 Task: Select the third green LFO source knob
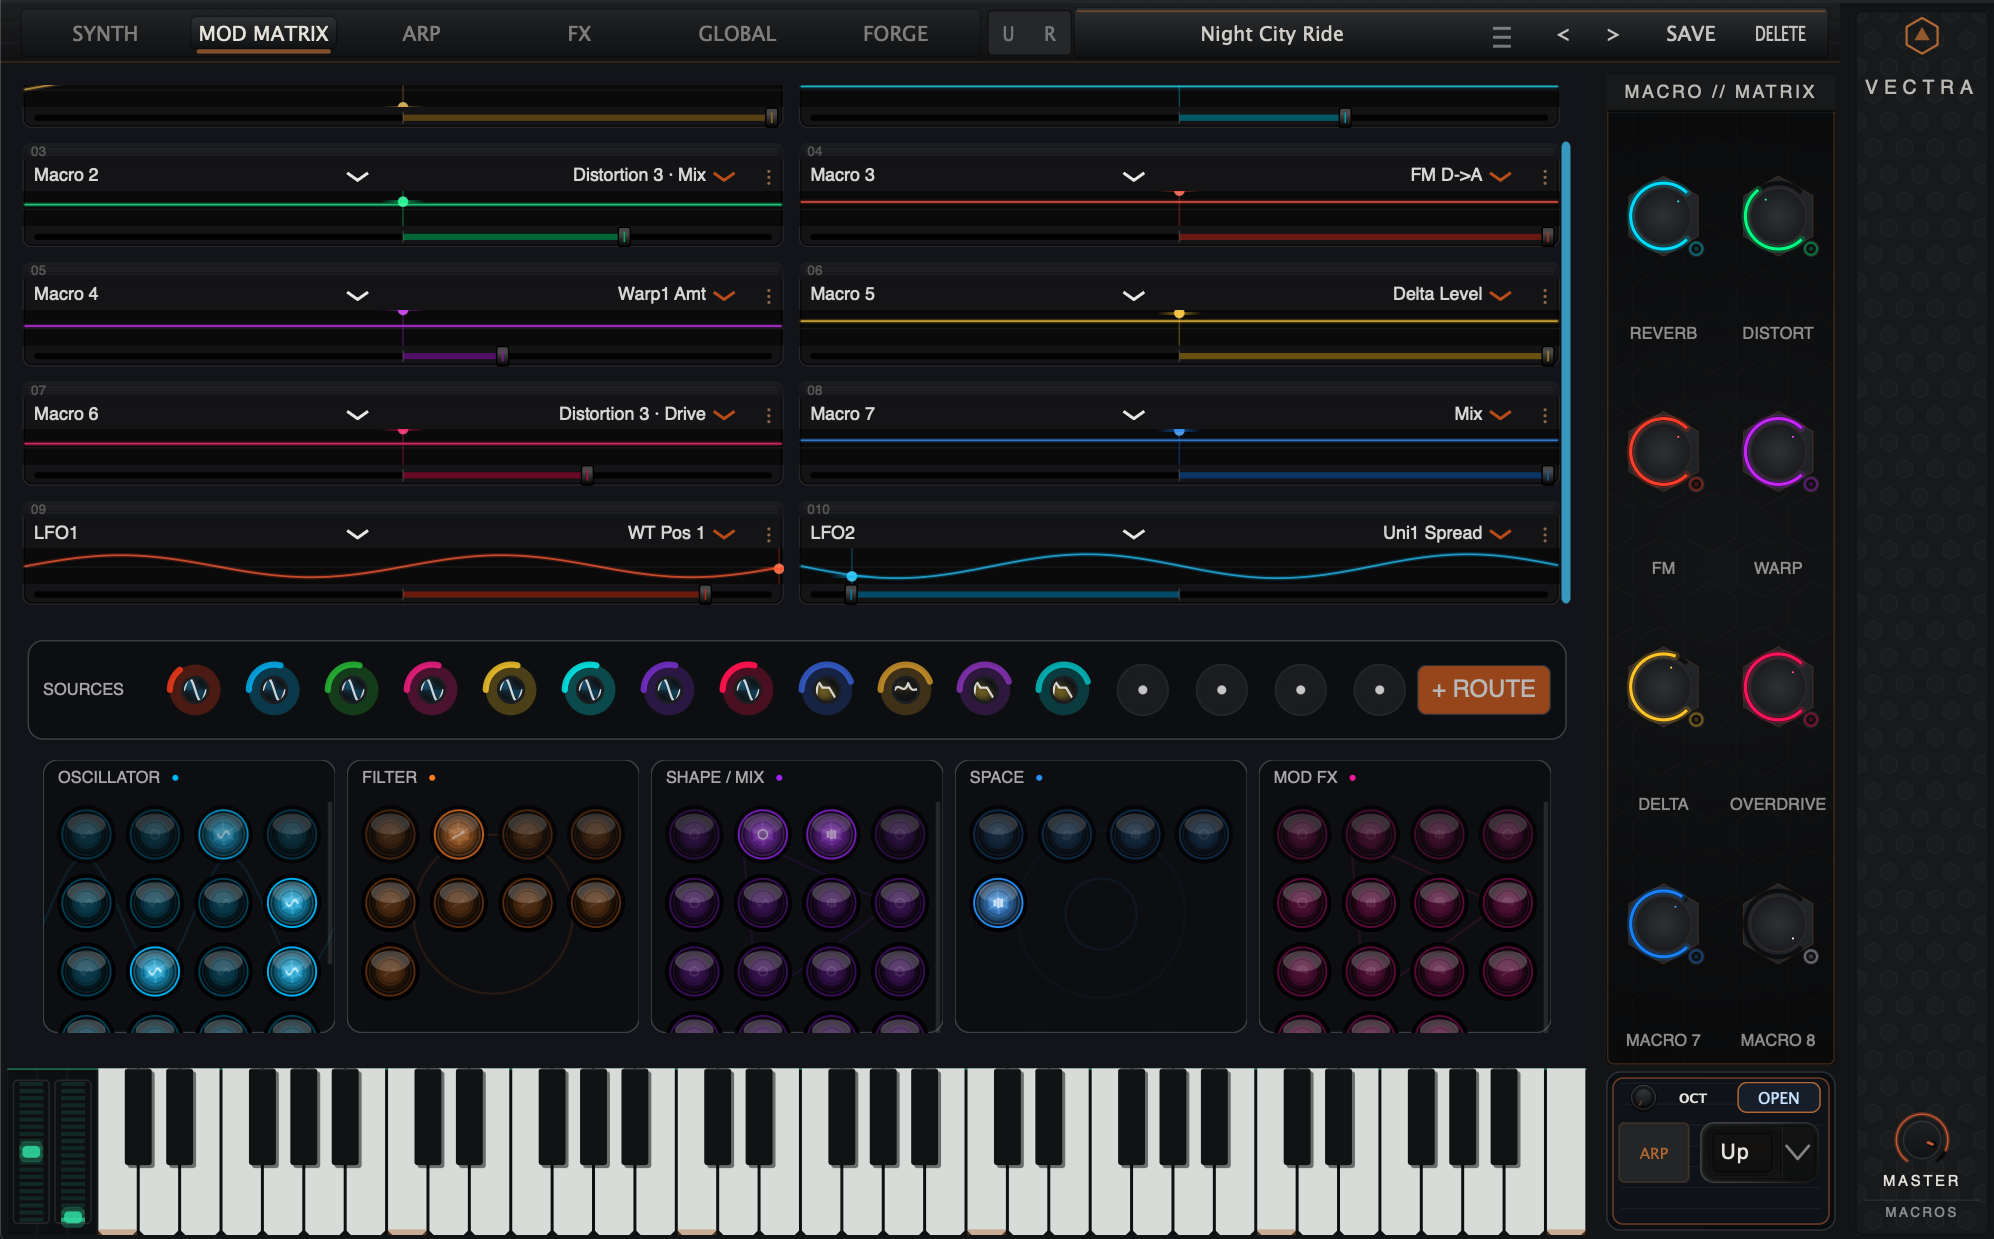352,690
